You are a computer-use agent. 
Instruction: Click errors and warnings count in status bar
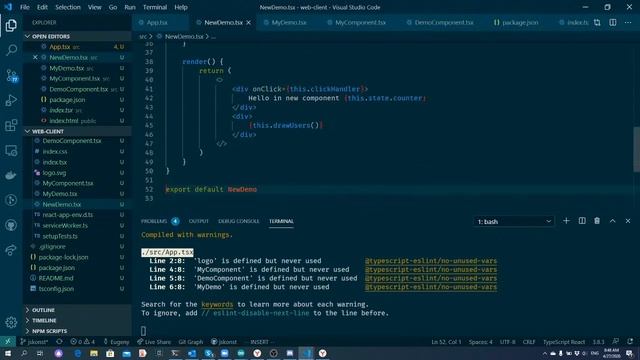click(x=82, y=342)
